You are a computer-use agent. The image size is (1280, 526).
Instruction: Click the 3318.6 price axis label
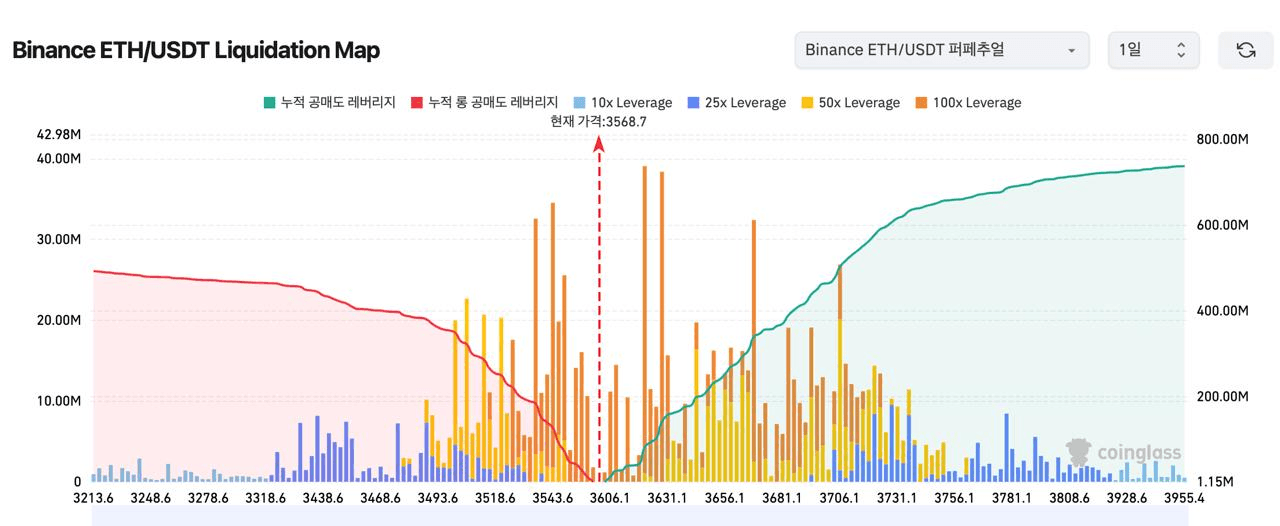tap(265, 497)
